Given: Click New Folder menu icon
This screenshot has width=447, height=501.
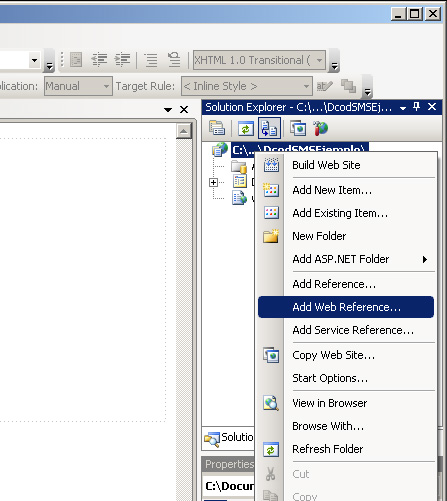Looking at the screenshot, I should click(x=271, y=236).
